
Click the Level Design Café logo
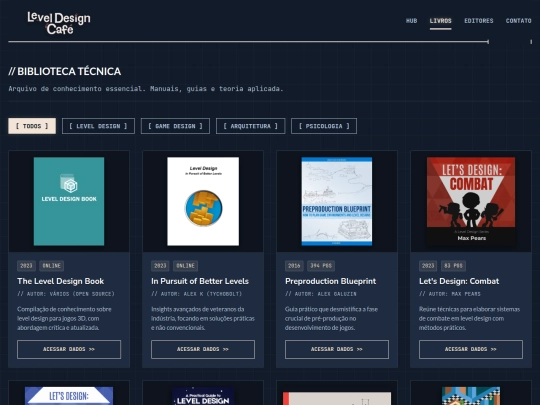(59, 23)
